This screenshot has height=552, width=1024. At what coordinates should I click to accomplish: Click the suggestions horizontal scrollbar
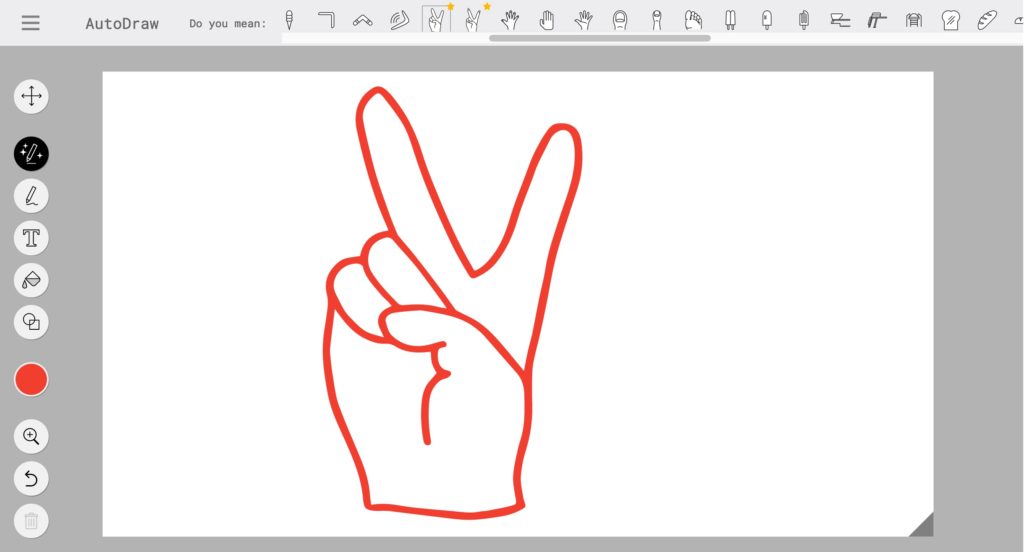pos(599,38)
